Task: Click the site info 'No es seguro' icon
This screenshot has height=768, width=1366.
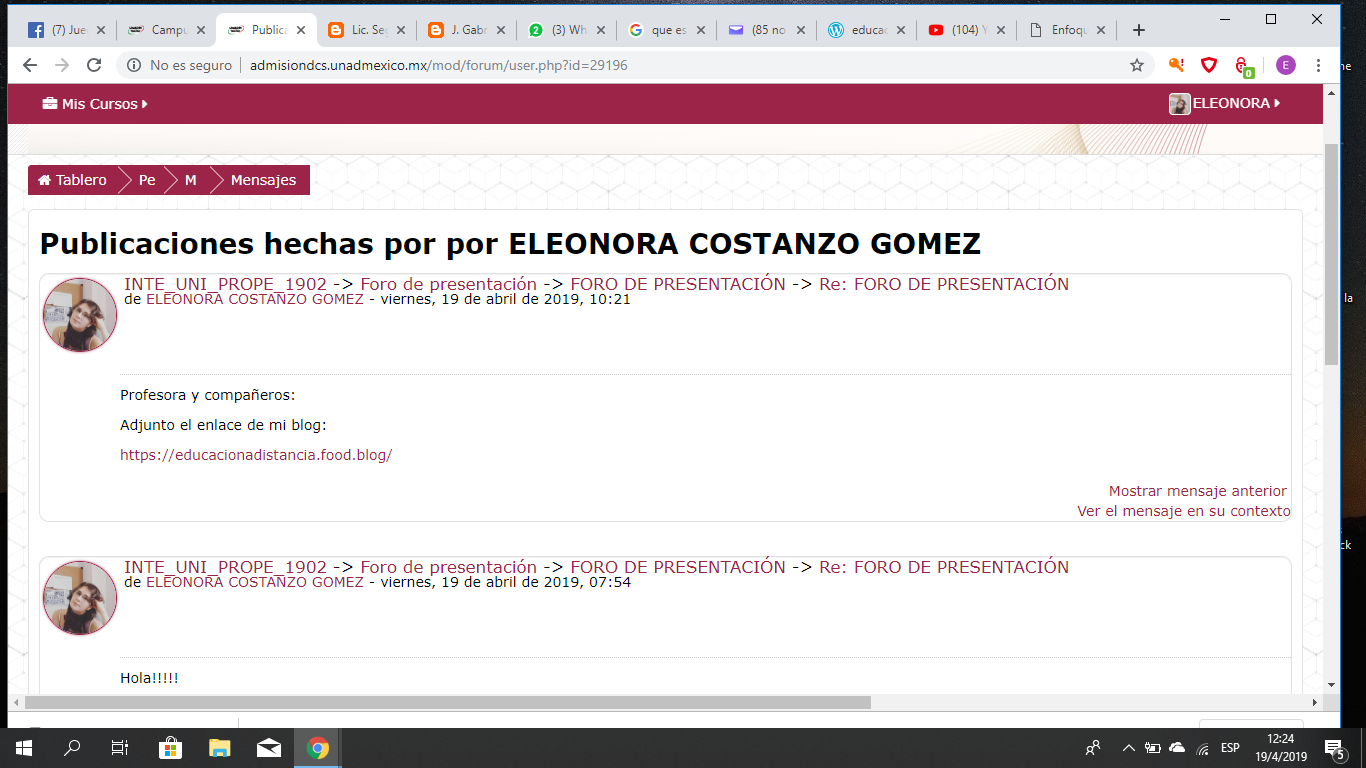Action: pos(134,65)
